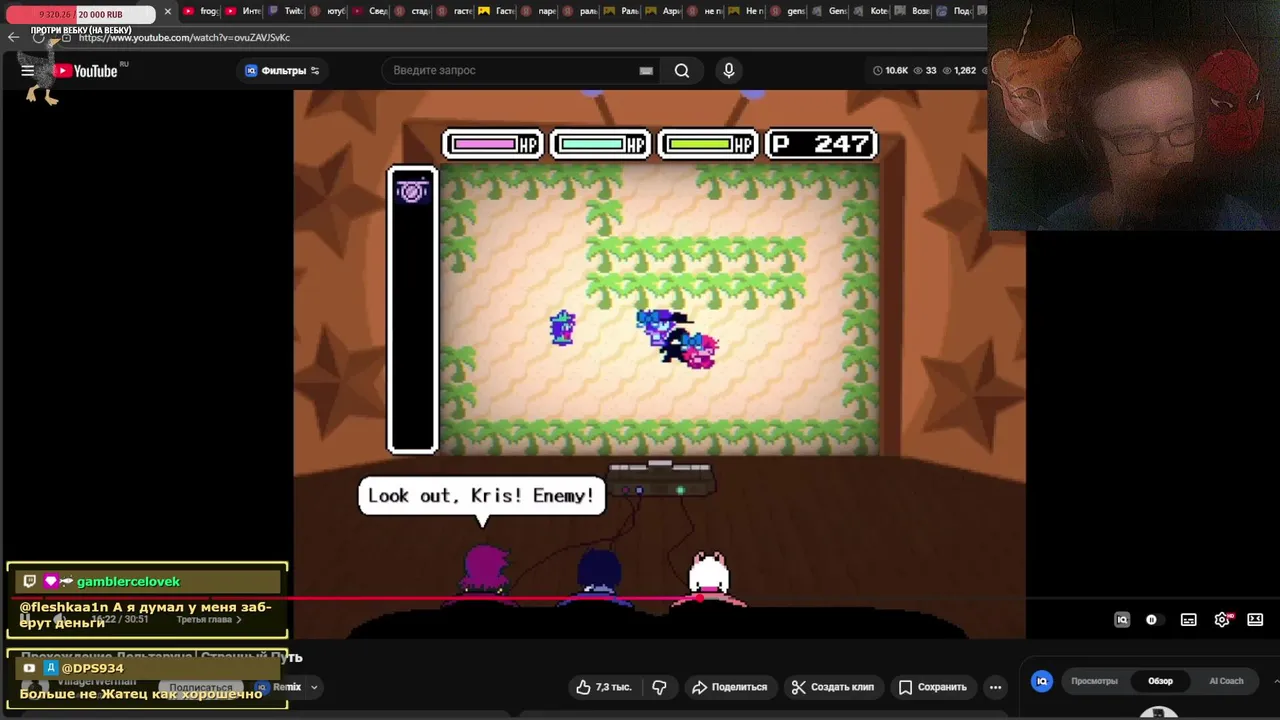
Task: Select the AI Coach tab
Action: coord(1226,681)
